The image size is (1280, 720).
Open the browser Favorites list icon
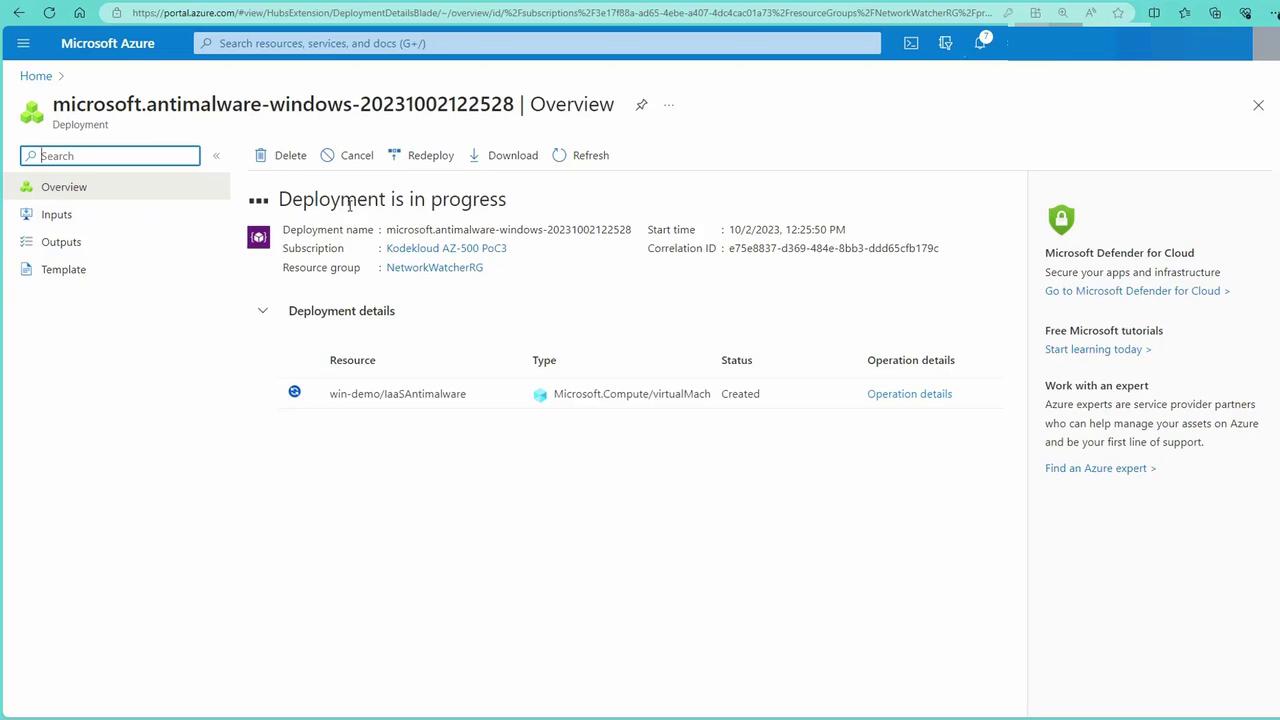(1185, 13)
